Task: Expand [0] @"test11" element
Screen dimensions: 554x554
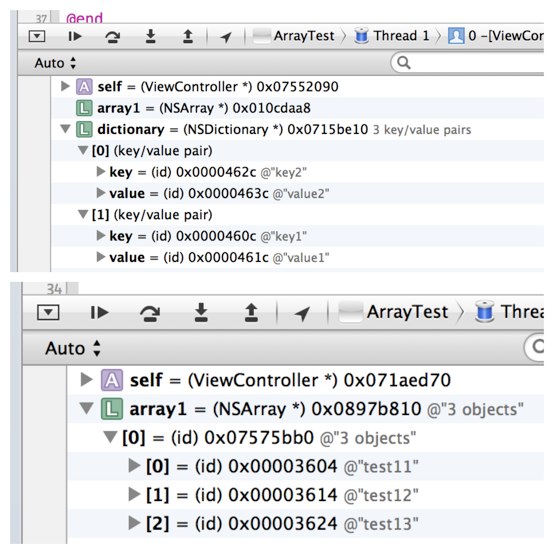Action: click(x=134, y=466)
